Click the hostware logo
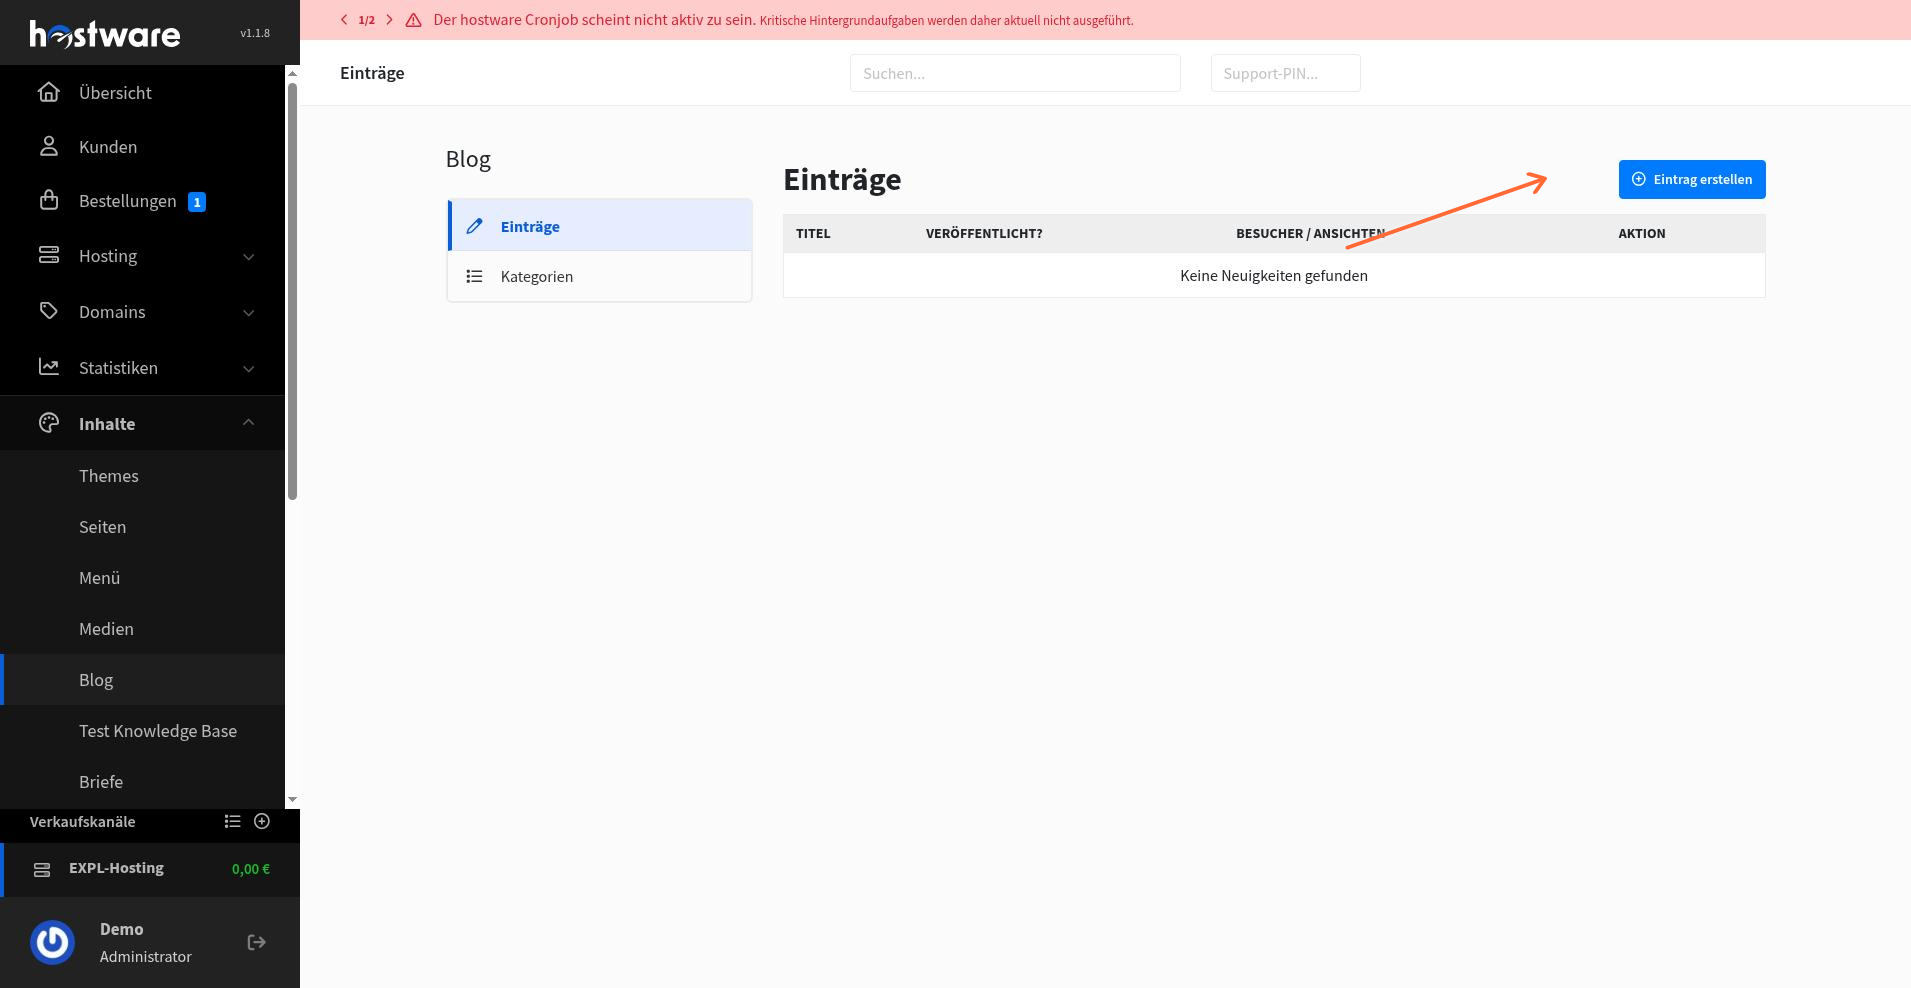This screenshot has height=988, width=1911. 105,34
